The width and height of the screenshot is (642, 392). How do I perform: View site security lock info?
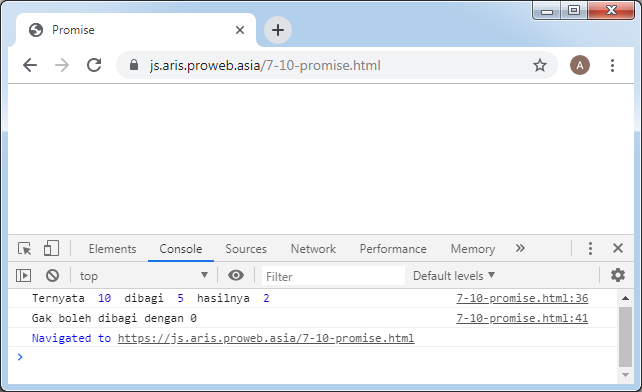click(x=134, y=65)
